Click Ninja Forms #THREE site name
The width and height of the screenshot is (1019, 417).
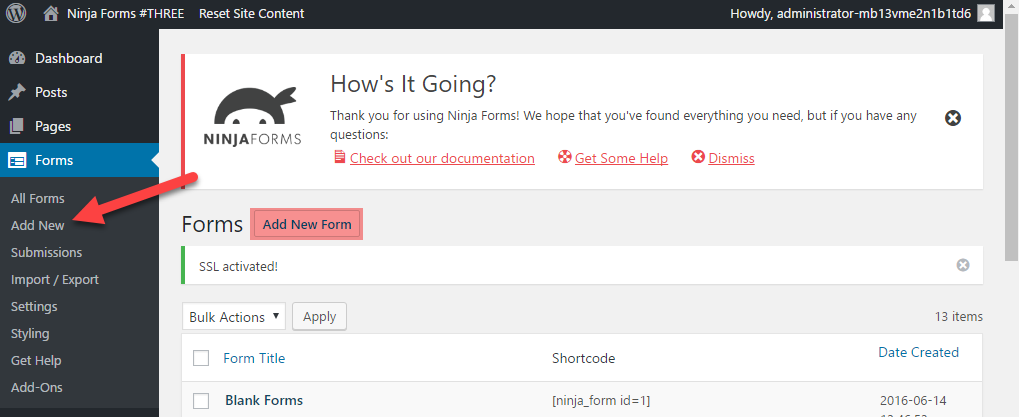(125, 14)
